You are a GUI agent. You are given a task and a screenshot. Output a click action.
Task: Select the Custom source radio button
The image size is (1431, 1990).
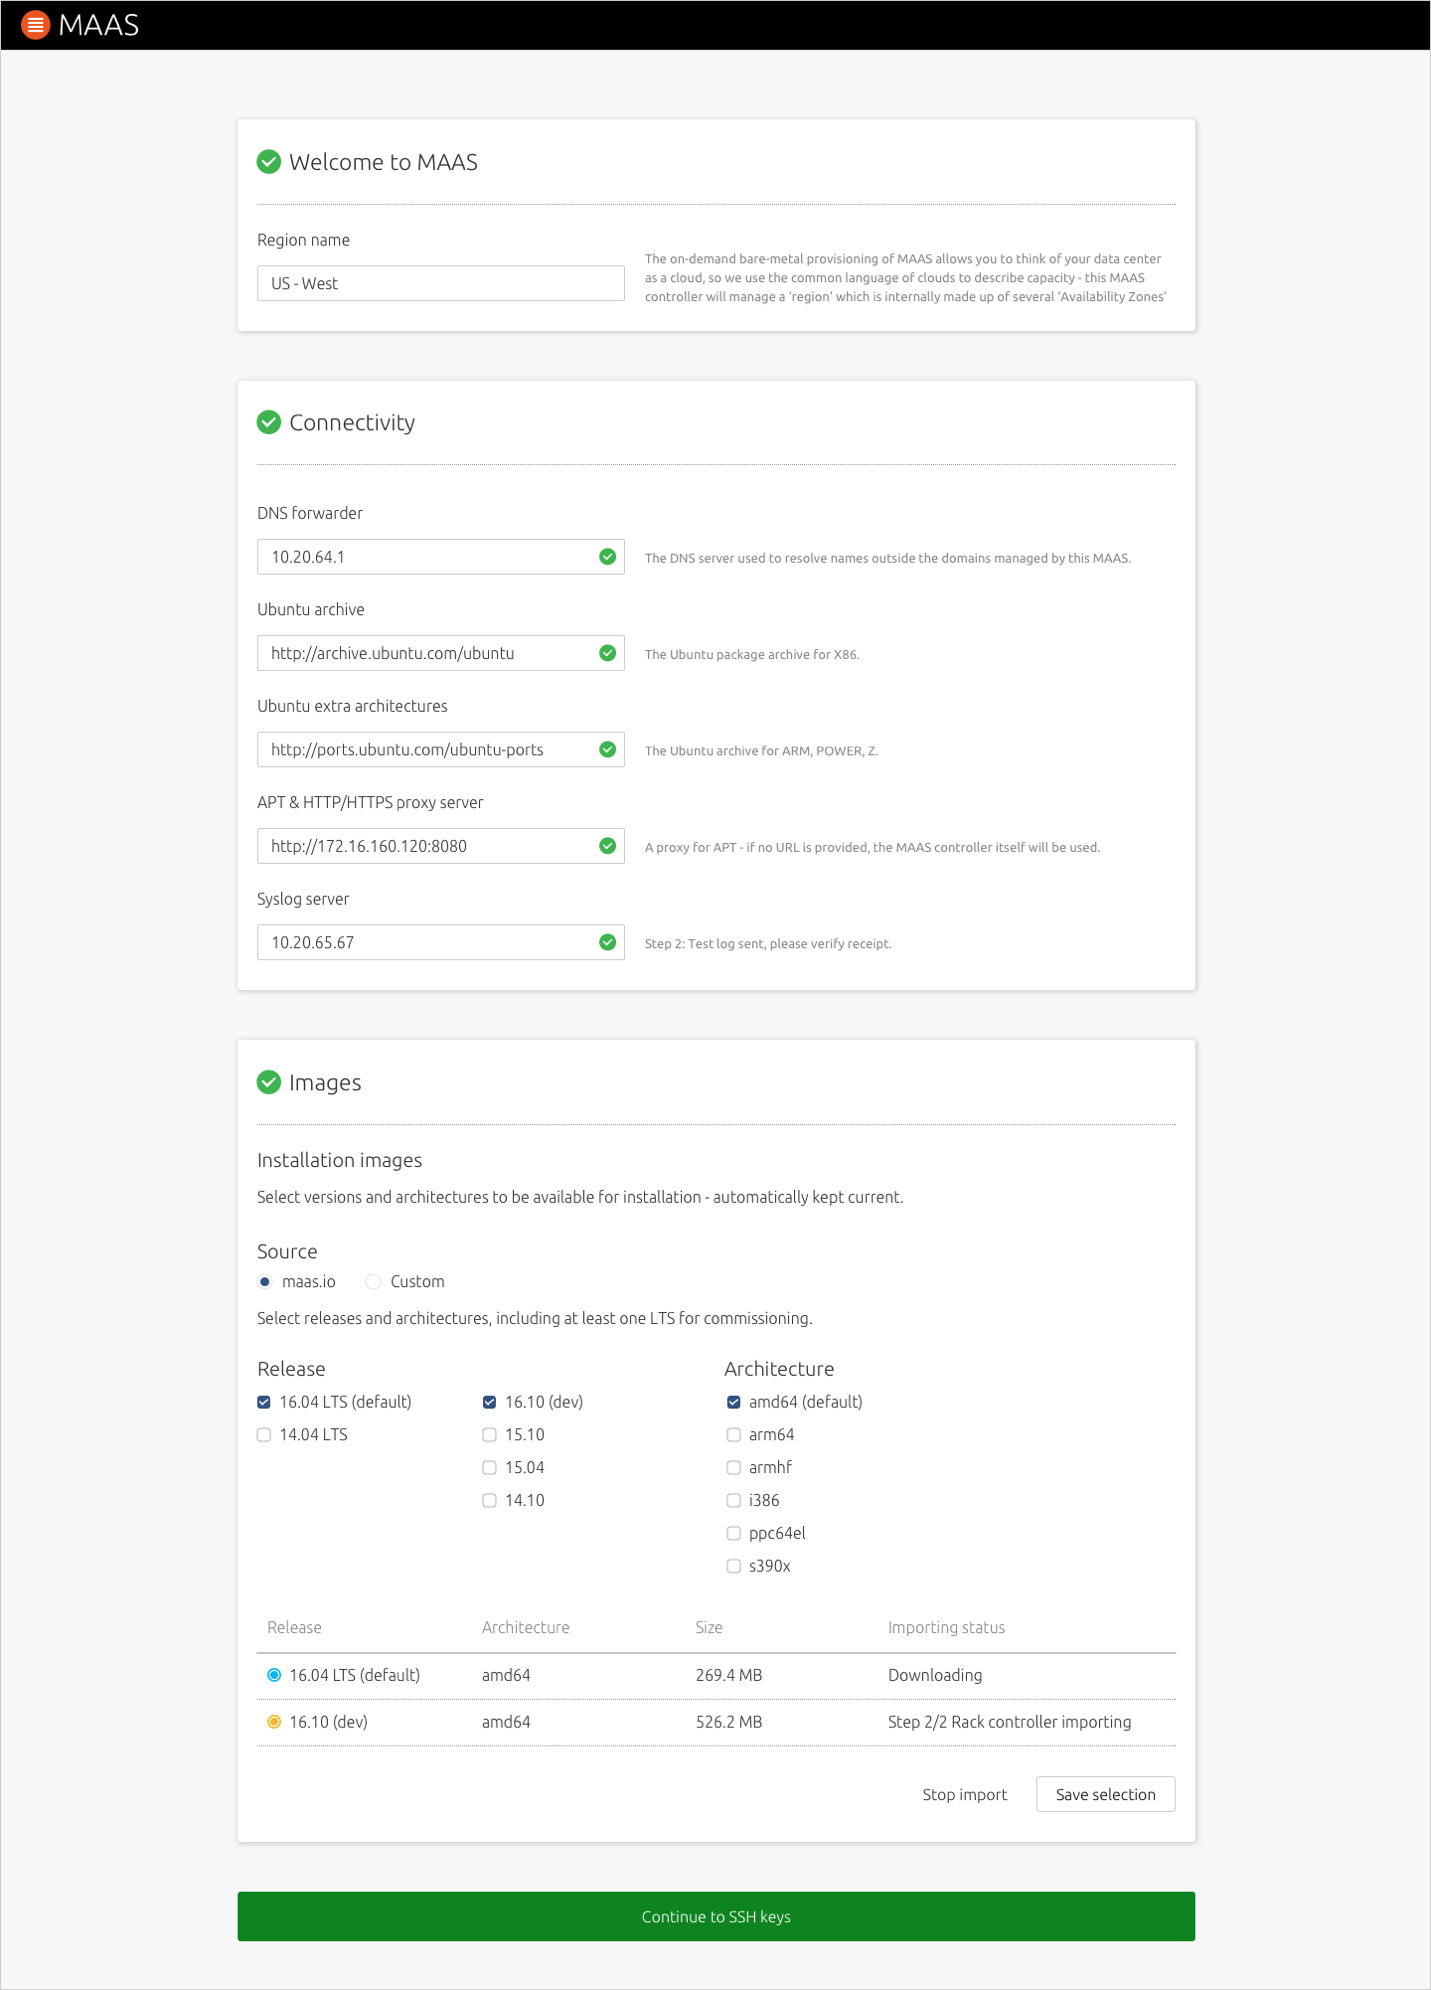tap(373, 1282)
